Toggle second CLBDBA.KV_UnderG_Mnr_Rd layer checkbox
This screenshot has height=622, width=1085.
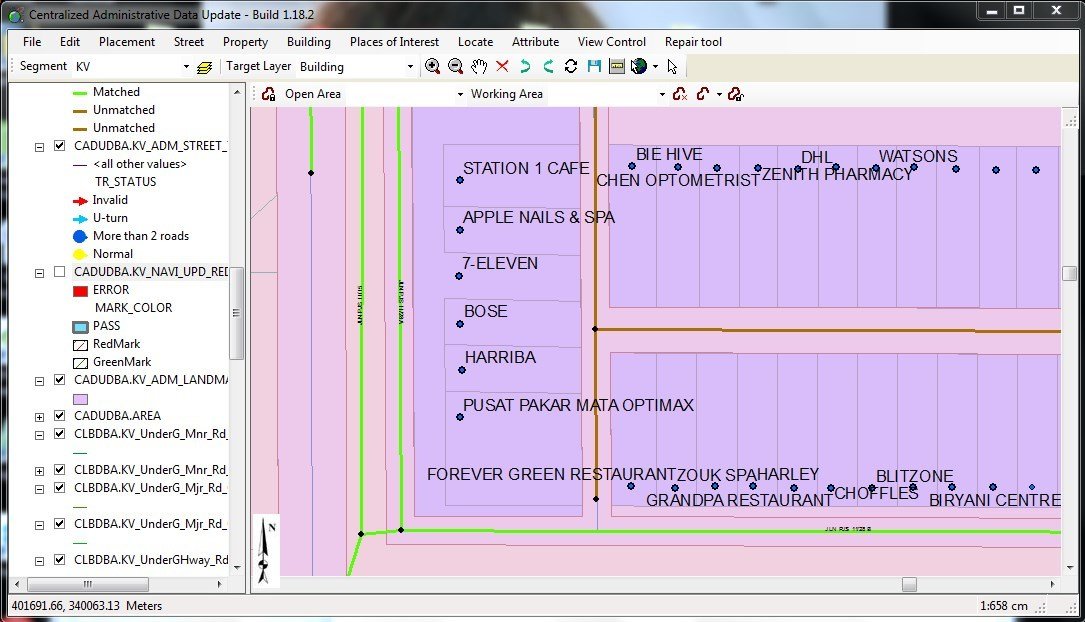(x=60, y=470)
